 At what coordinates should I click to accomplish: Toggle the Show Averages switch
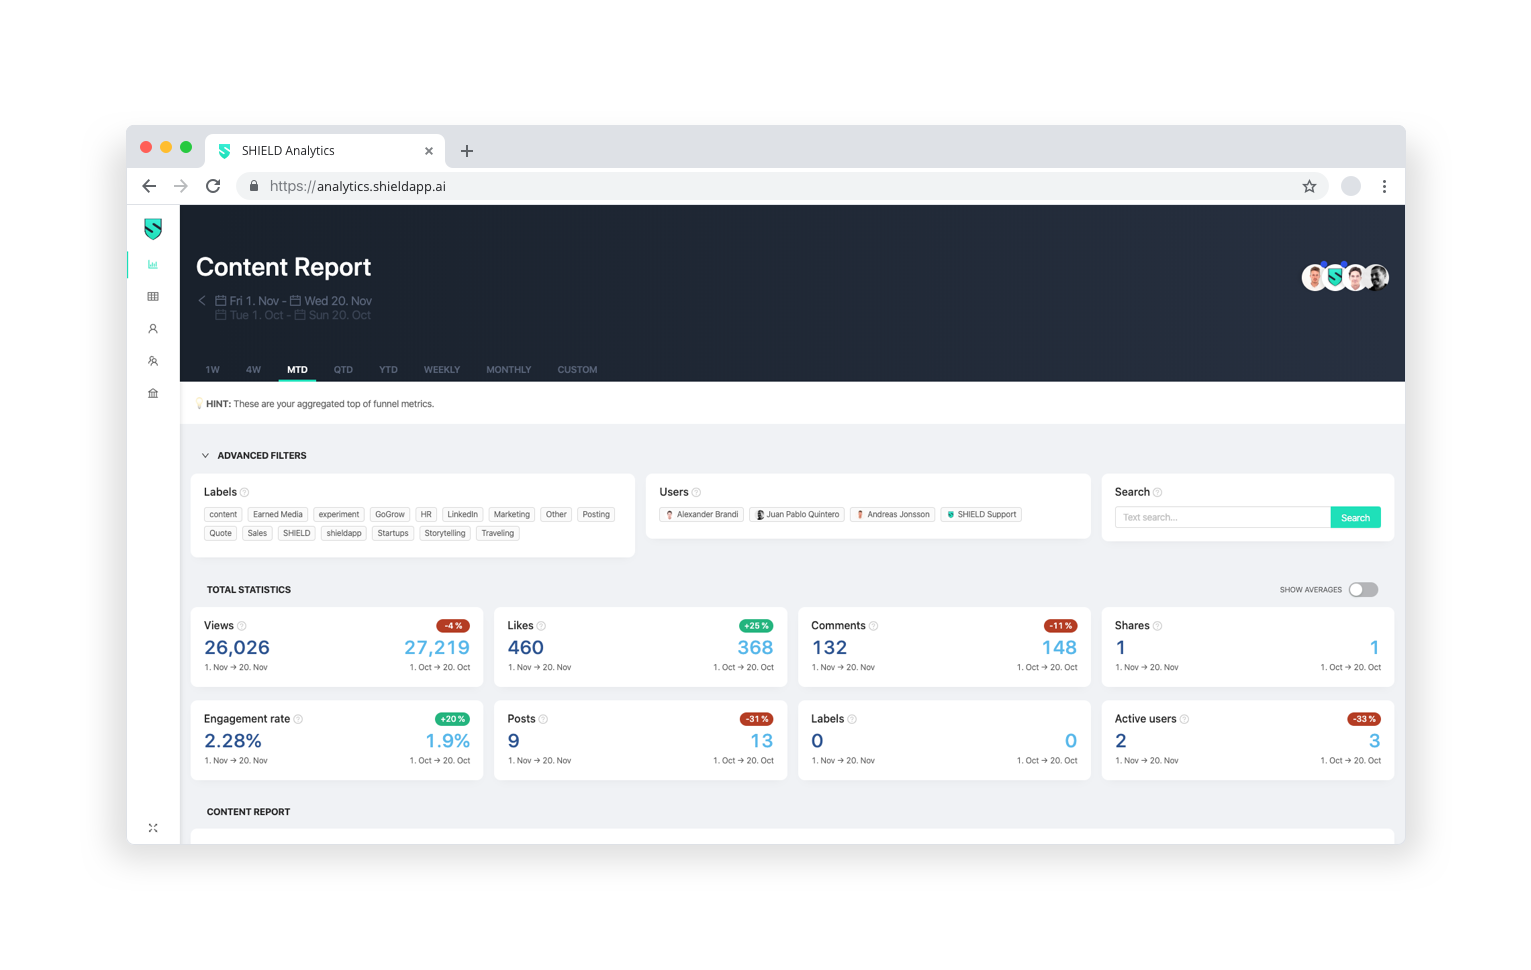tap(1363, 590)
